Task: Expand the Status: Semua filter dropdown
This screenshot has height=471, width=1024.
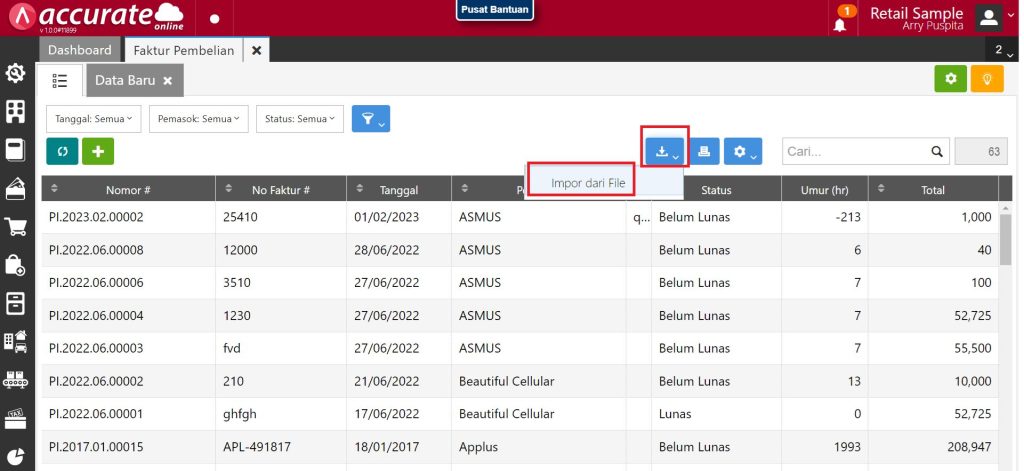Action: (x=299, y=119)
